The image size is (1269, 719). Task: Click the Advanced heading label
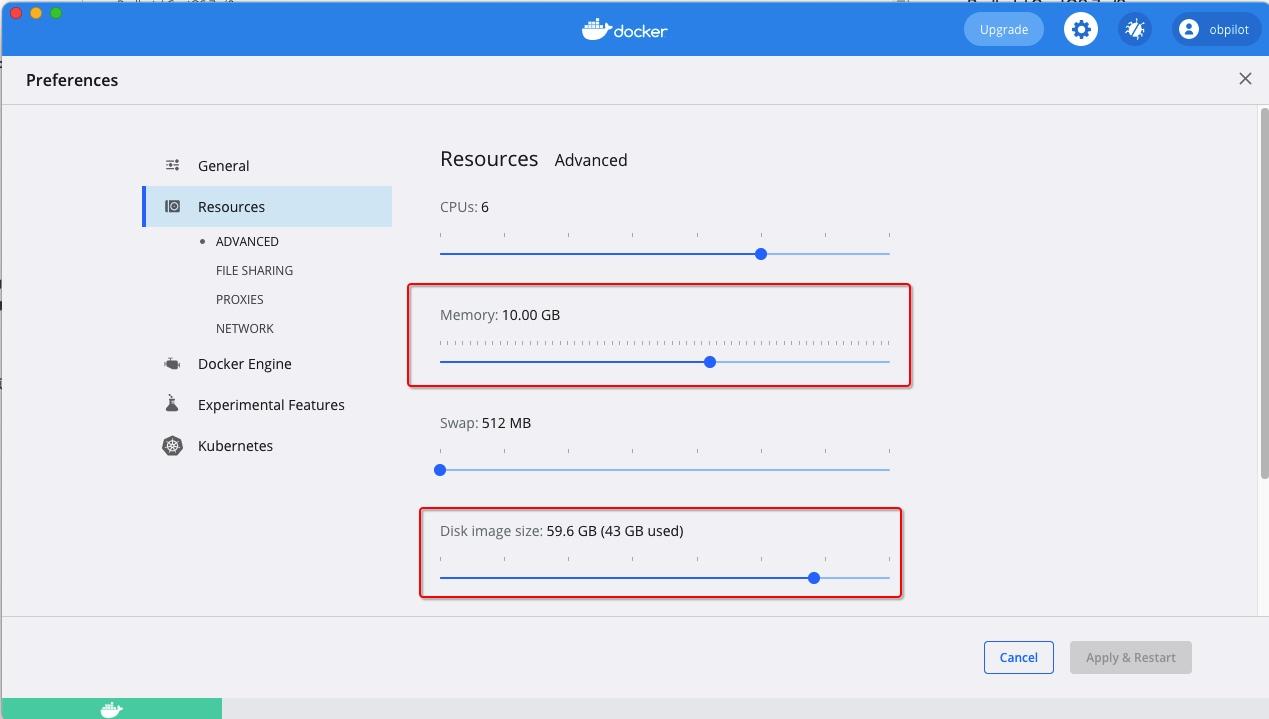pos(591,160)
